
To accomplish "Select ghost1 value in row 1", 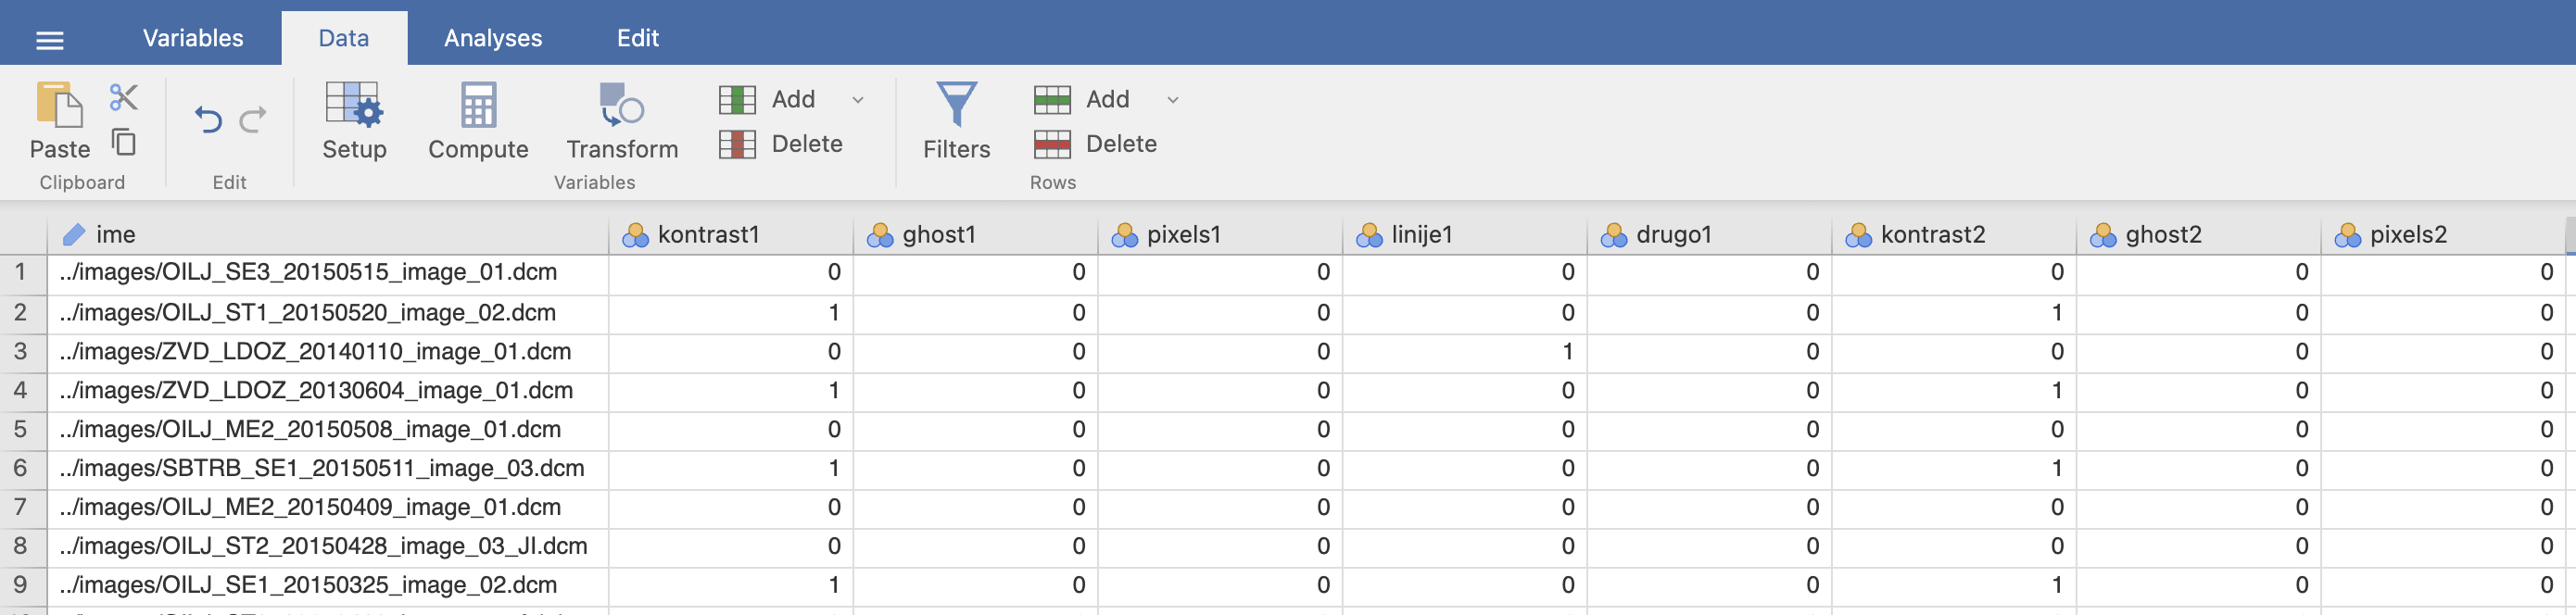I will click(x=975, y=273).
